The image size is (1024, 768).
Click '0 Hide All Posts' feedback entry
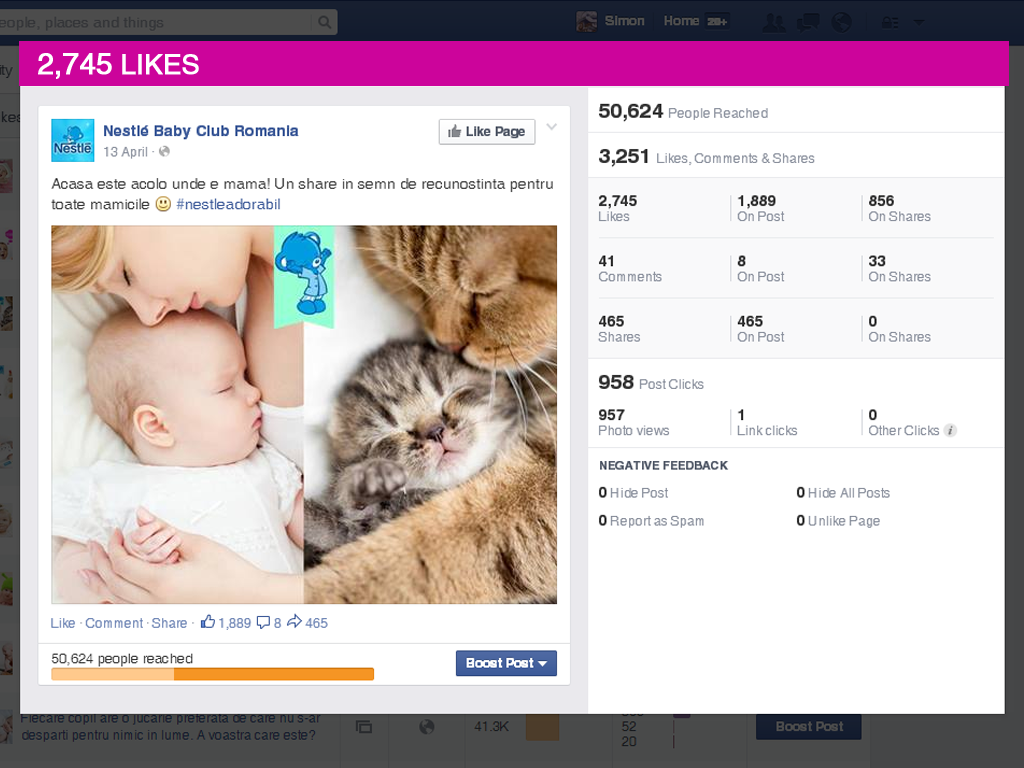click(843, 492)
